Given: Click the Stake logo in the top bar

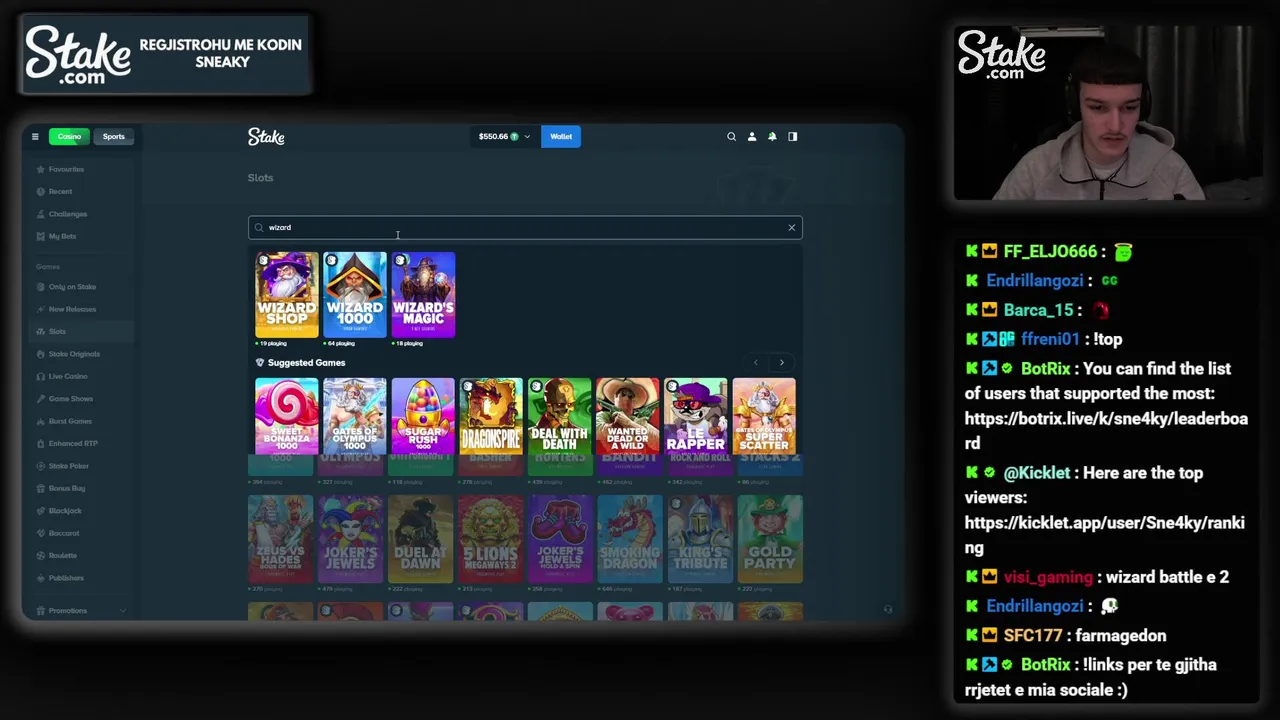Looking at the screenshot, I should (266, 137).
